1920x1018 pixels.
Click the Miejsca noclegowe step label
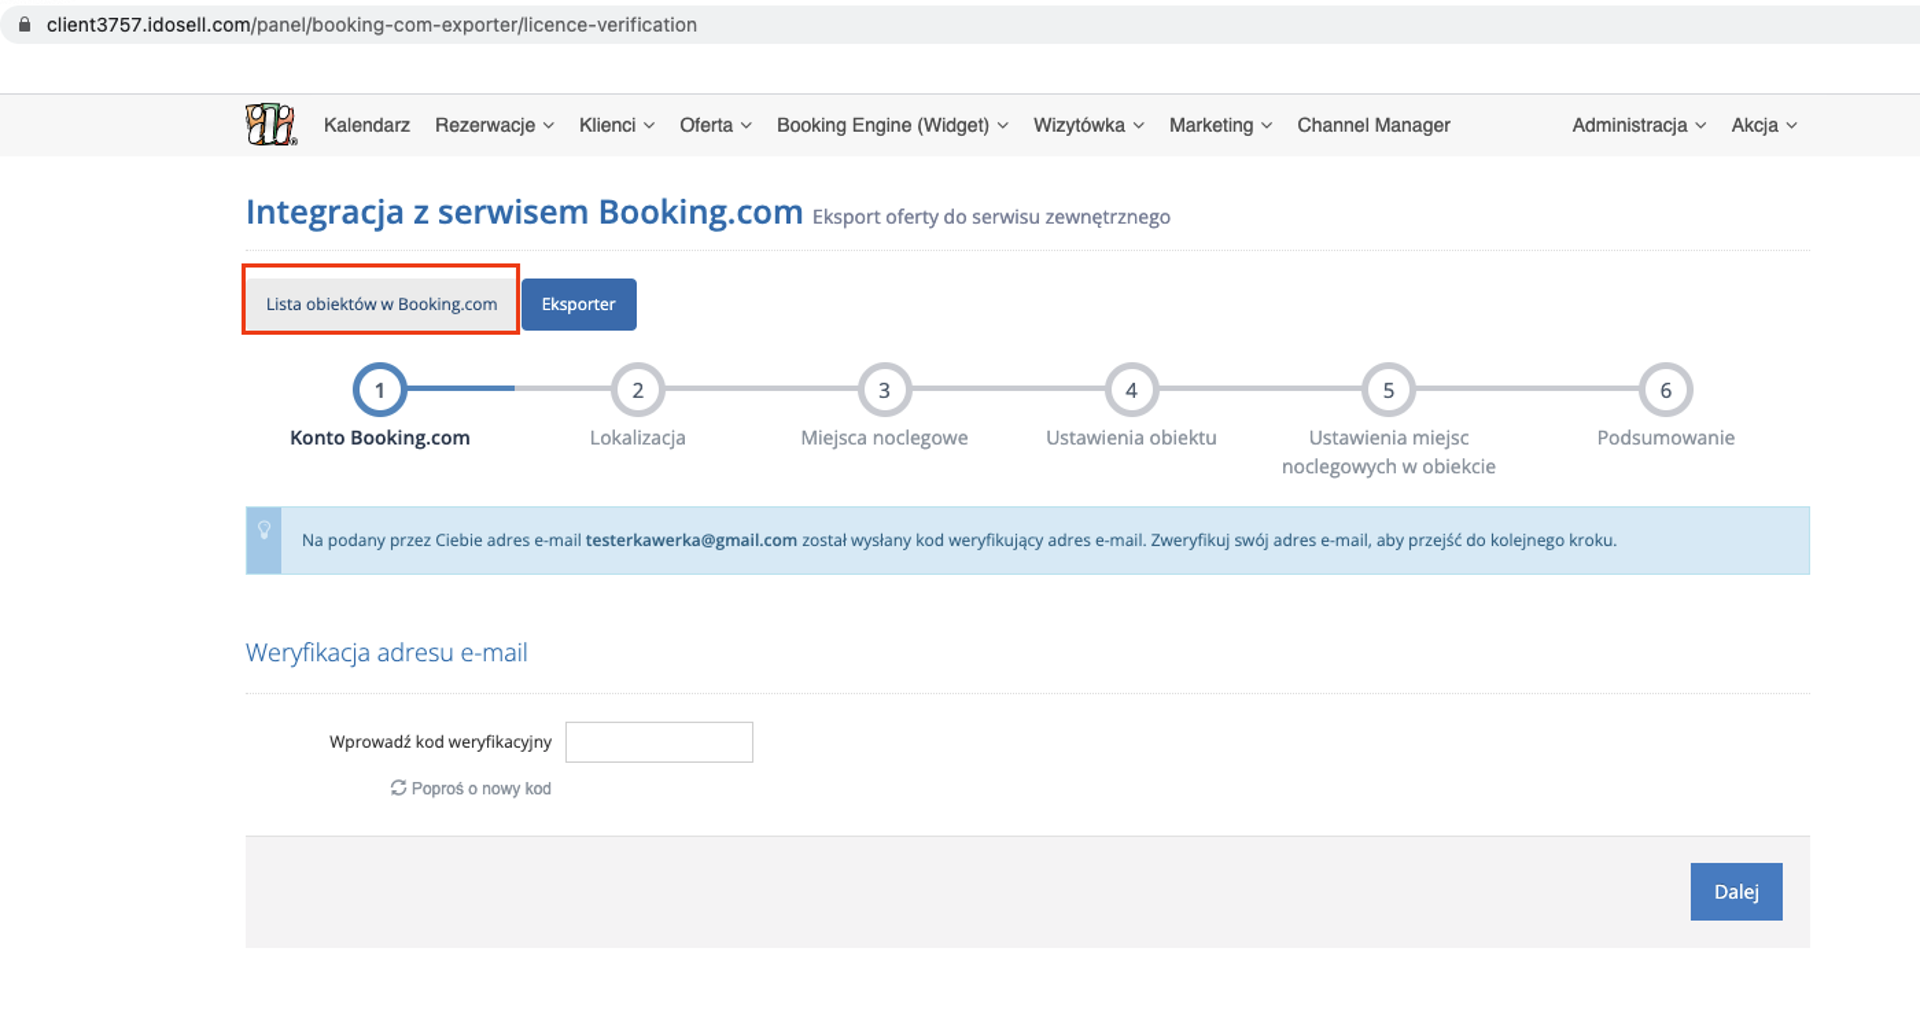(x=884, y=437)
